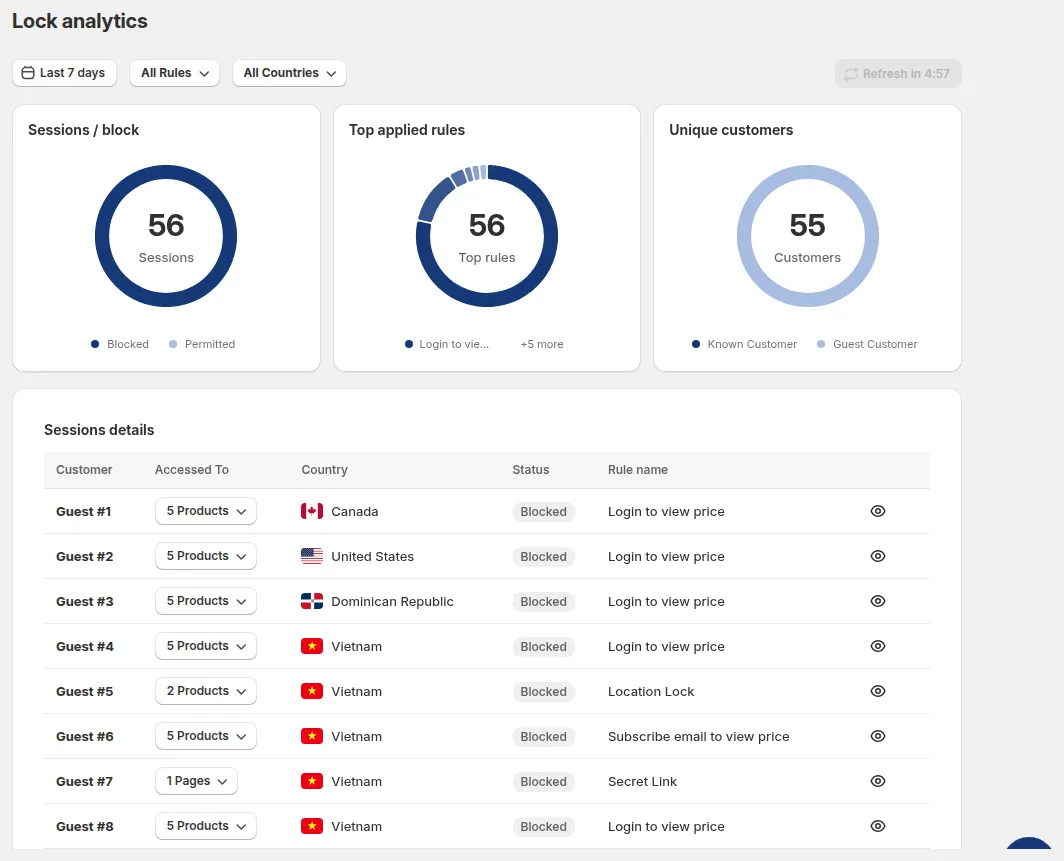Screen dimensions: 1064x861
Task: Expand 5 Products dropdown for Guest #4
Action: pyautogui.click(x=206, y=646)
